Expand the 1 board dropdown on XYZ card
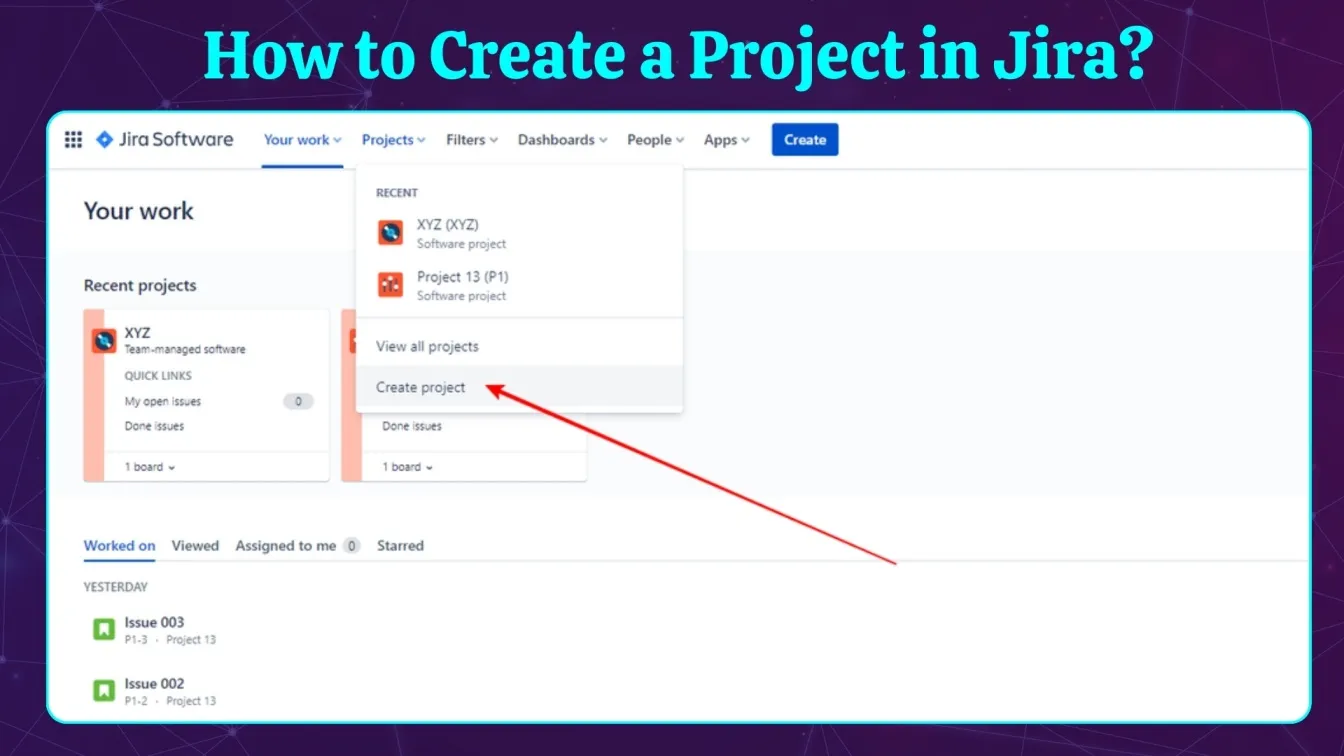 [150, 467]
